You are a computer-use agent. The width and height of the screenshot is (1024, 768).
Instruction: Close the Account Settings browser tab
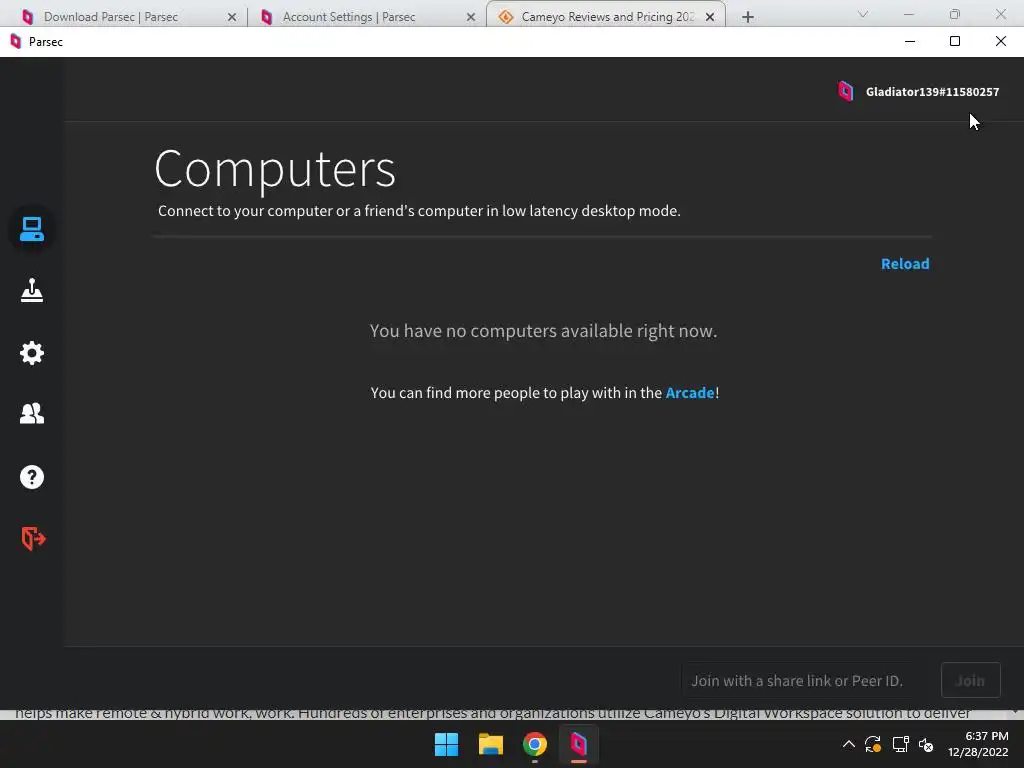[471, 17]
